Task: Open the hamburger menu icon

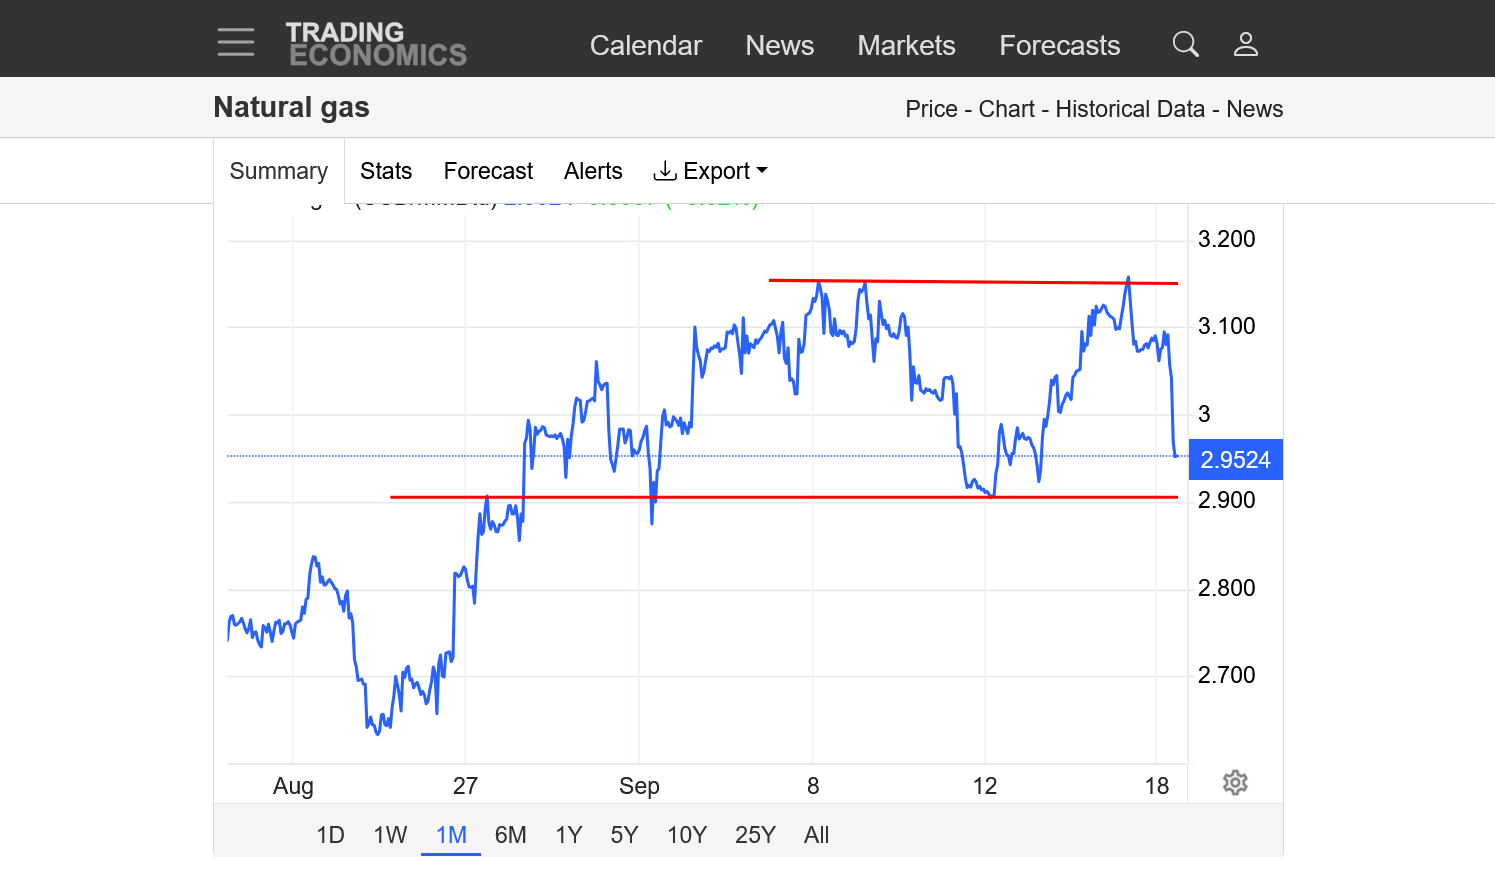Action: 236,43
